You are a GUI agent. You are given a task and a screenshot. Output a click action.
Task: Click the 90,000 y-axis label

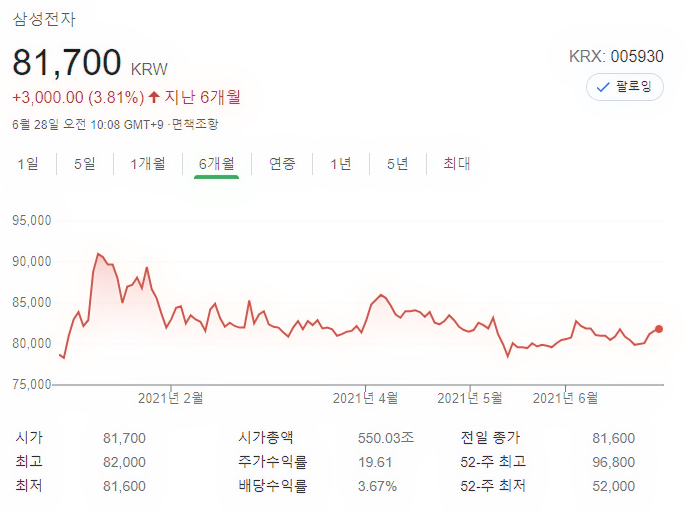coord(32,261)
